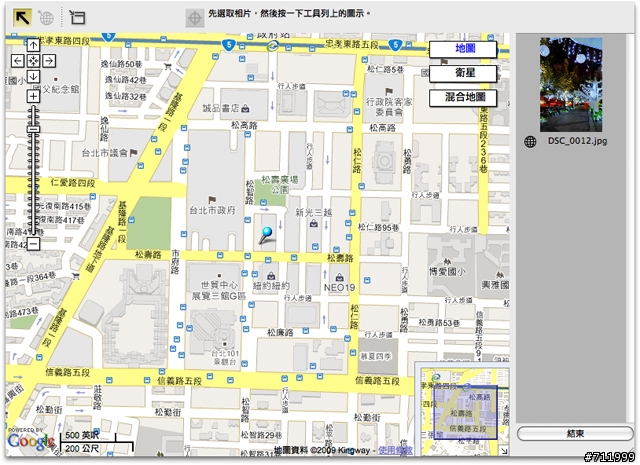
Task: Click the center map reset button
Action: [33, 61]
